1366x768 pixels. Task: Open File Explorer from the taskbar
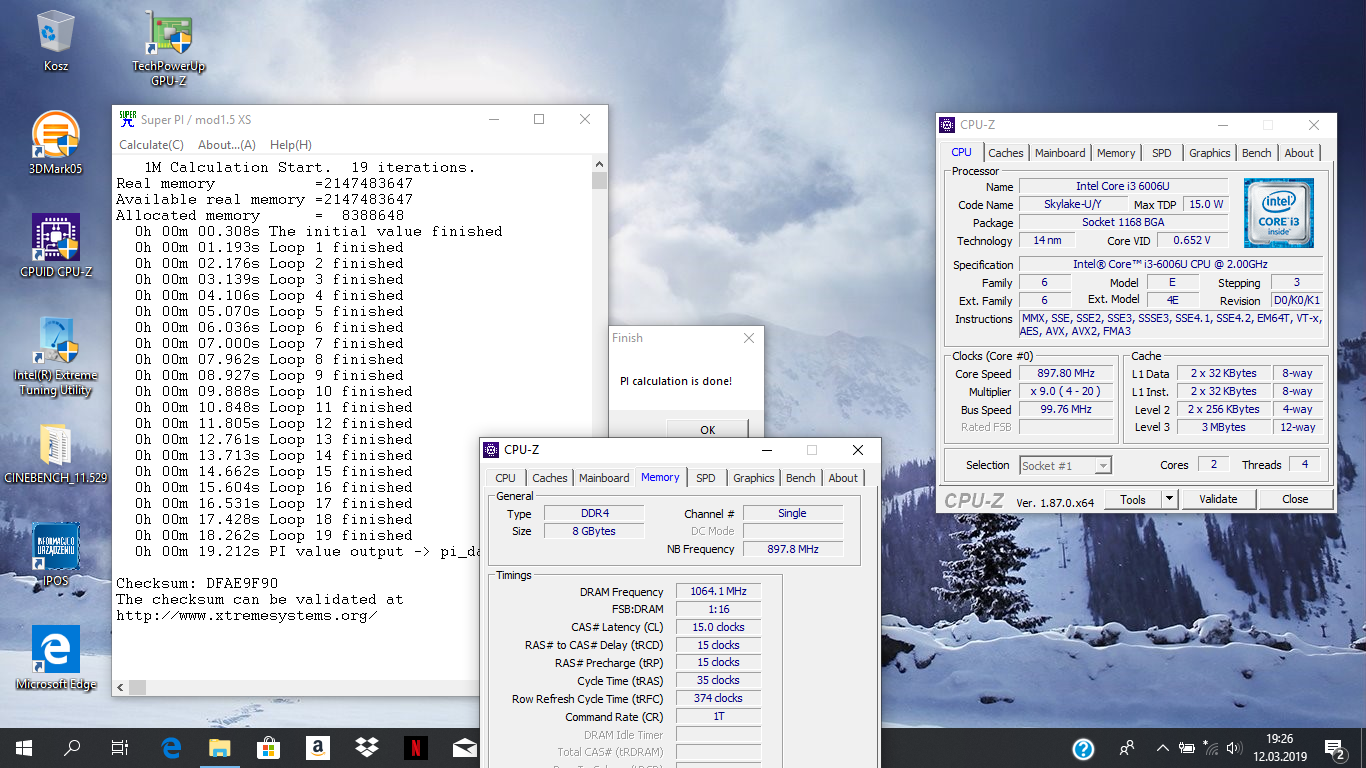[x=219, y=747]
